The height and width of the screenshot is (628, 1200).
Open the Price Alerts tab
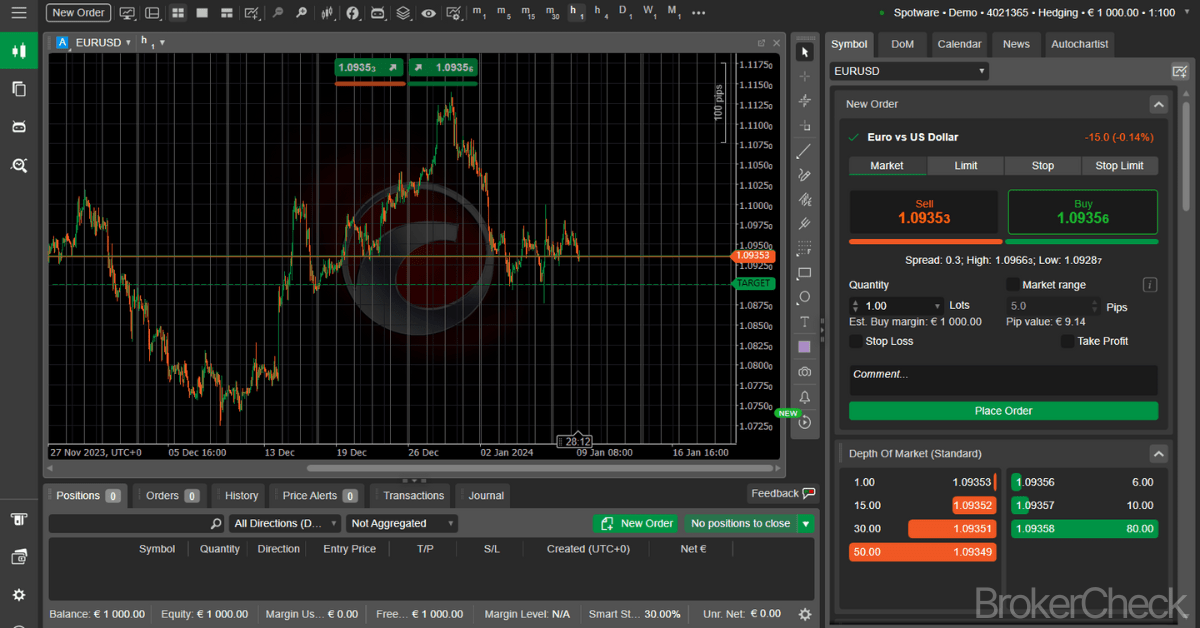pos(319,496)
